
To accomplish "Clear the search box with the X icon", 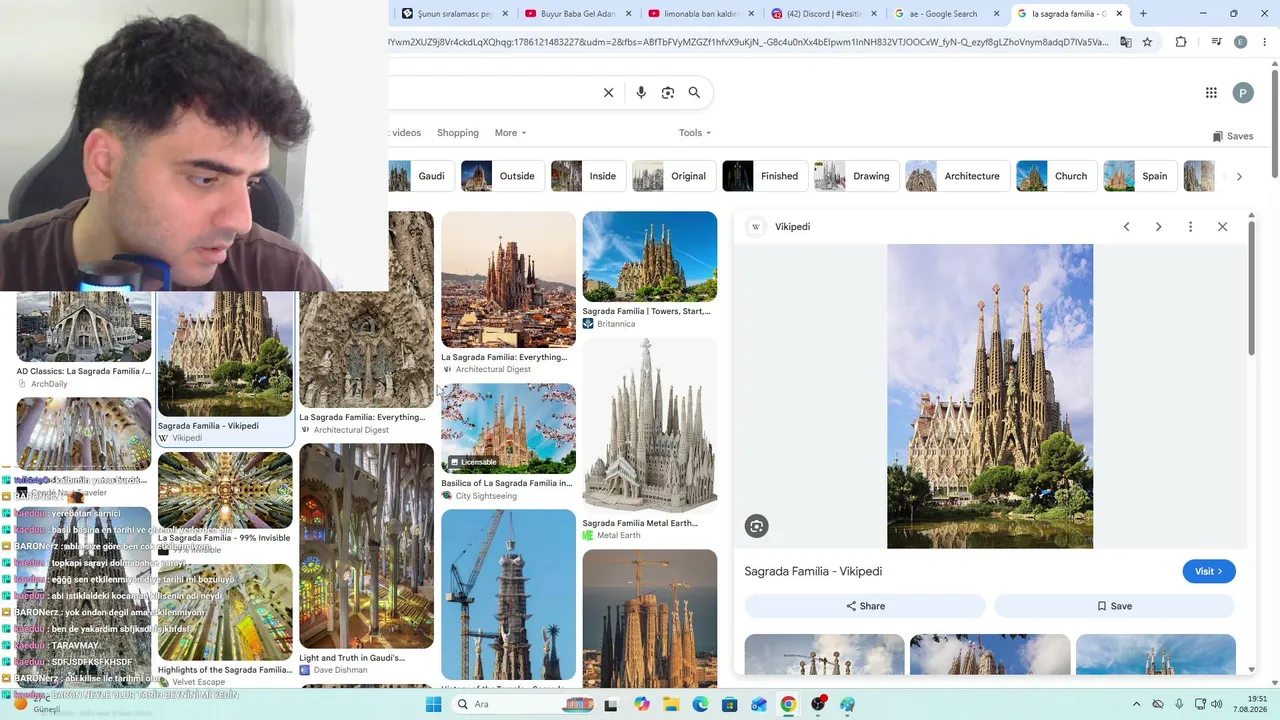I will pos(608,93).
